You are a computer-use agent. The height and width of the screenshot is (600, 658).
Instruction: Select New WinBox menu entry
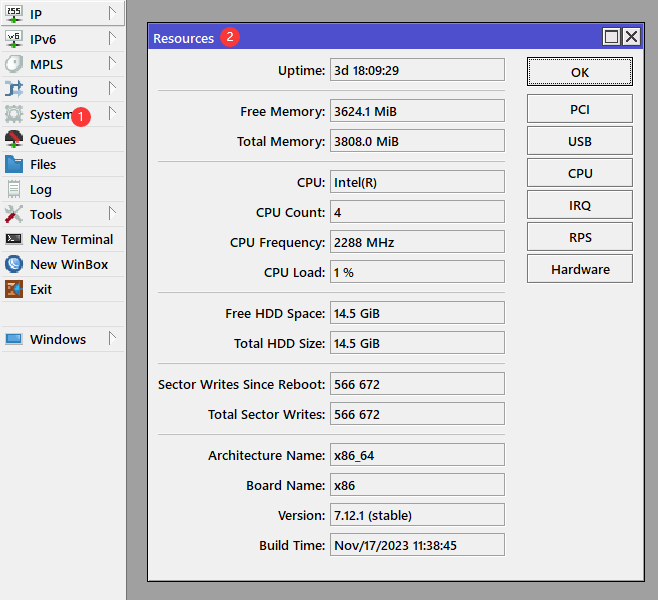pos(63,264)
